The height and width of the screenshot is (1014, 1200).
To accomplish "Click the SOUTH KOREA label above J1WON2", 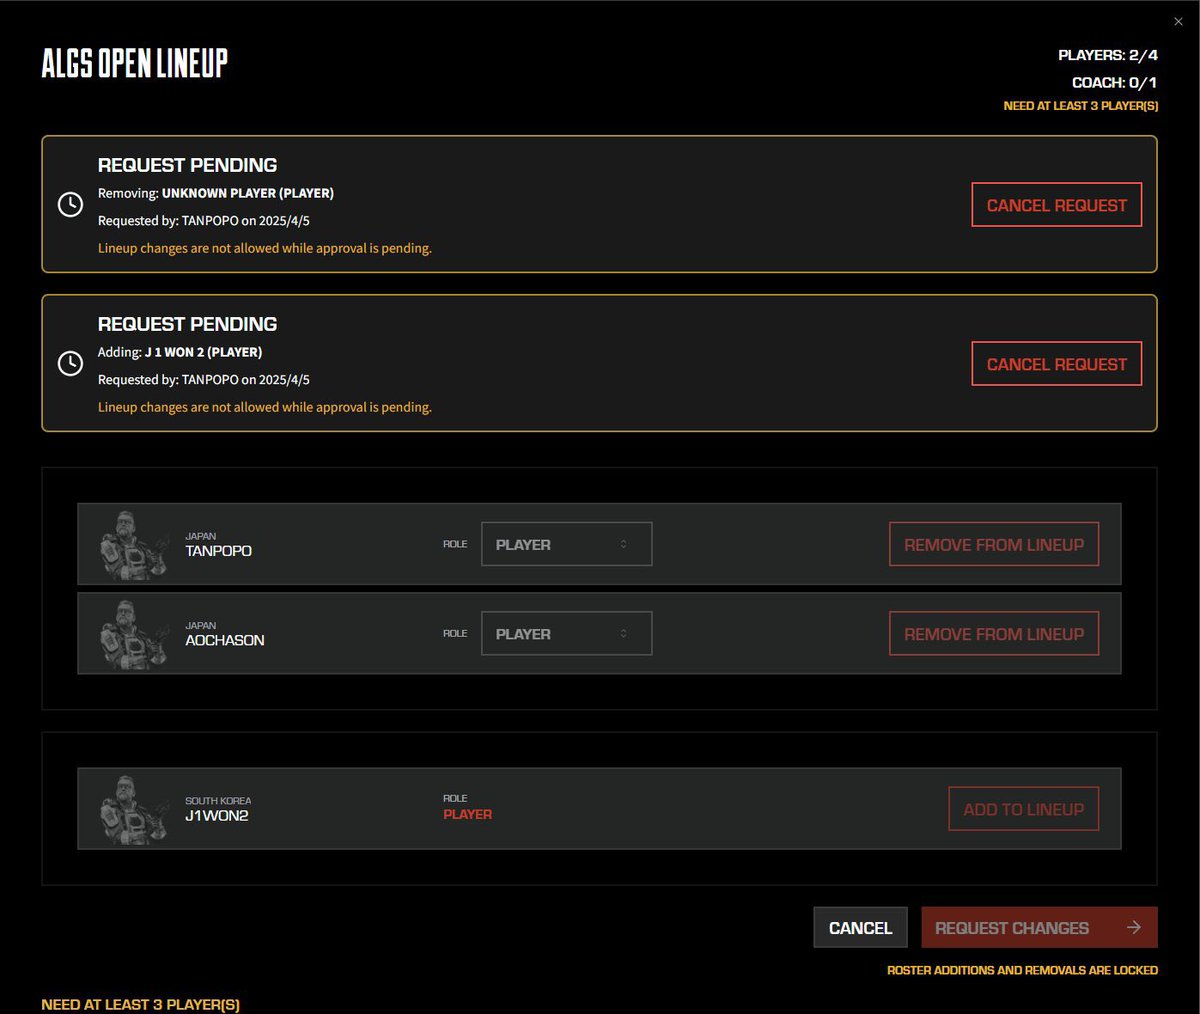I will point(218,801).
